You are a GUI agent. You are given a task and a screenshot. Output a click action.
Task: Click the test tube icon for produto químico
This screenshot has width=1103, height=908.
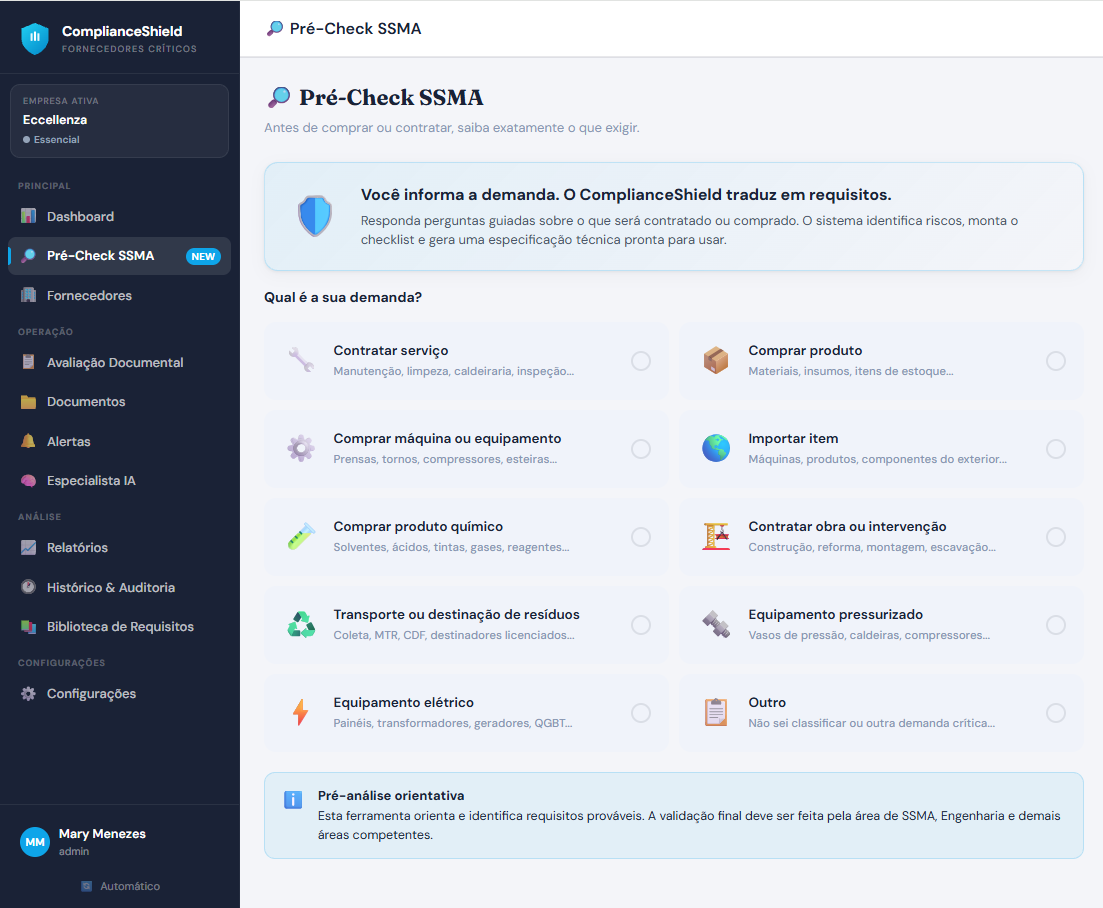pyautogui.click(x=301, y=536)
